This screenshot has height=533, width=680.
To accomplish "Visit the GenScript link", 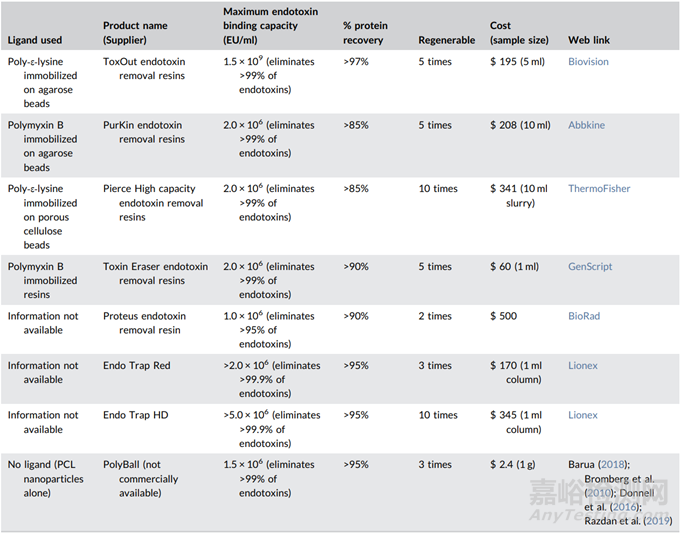I will click(x=590, y=267).
